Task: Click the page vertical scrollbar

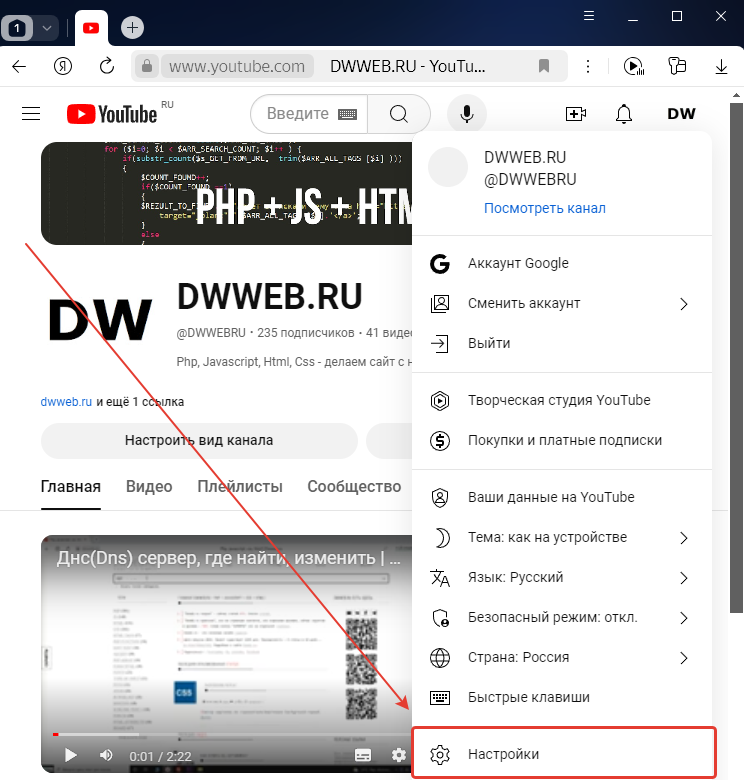Action: 736,358
